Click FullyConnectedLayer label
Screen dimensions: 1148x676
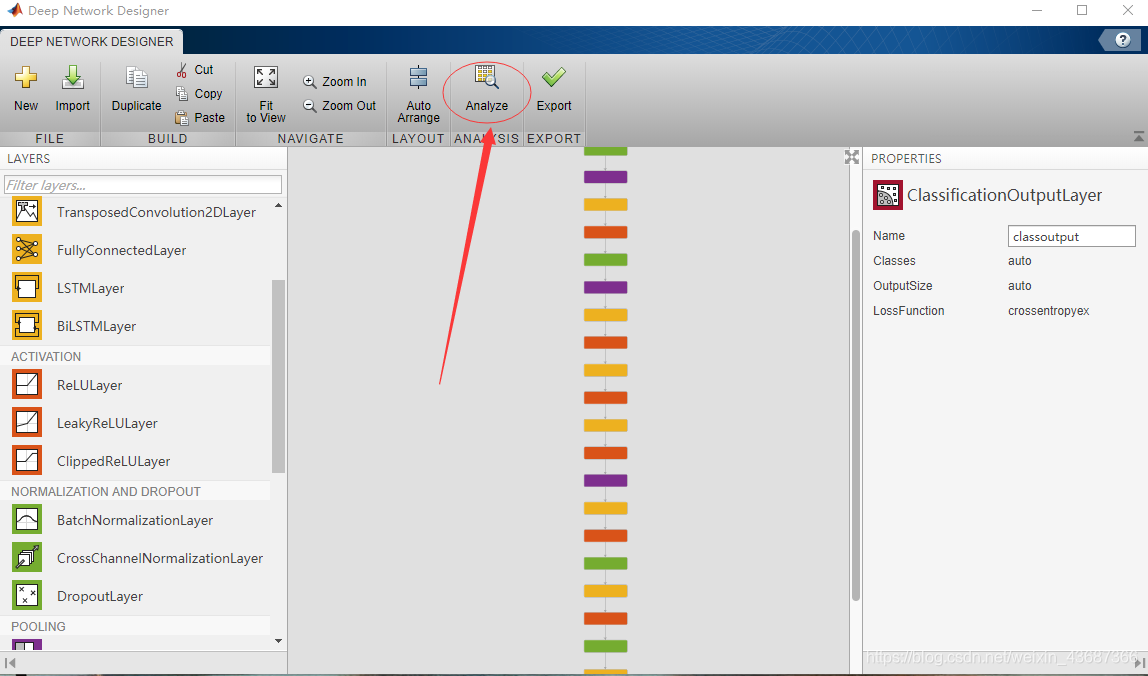pyautogui.click(x=122, y=250)
